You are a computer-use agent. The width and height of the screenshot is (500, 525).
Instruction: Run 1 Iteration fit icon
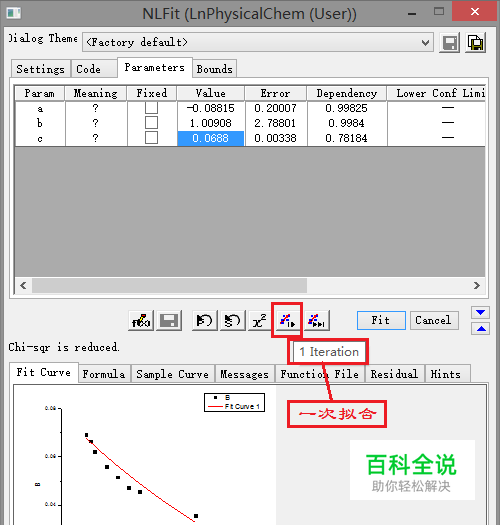[x=287, y=321]
